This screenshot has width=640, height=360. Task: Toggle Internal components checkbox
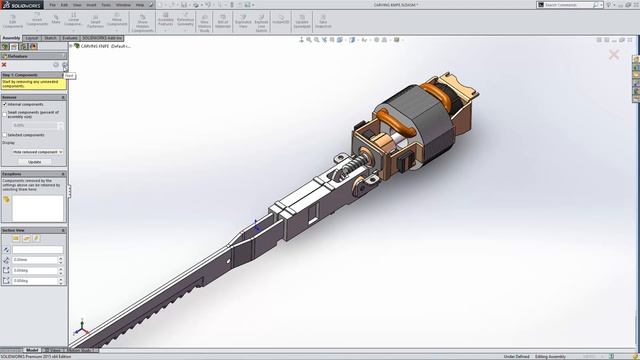(5, 104)
